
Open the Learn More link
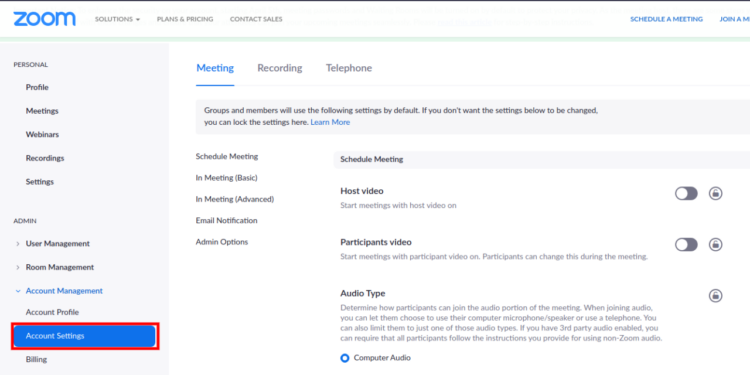coord(330,122)
